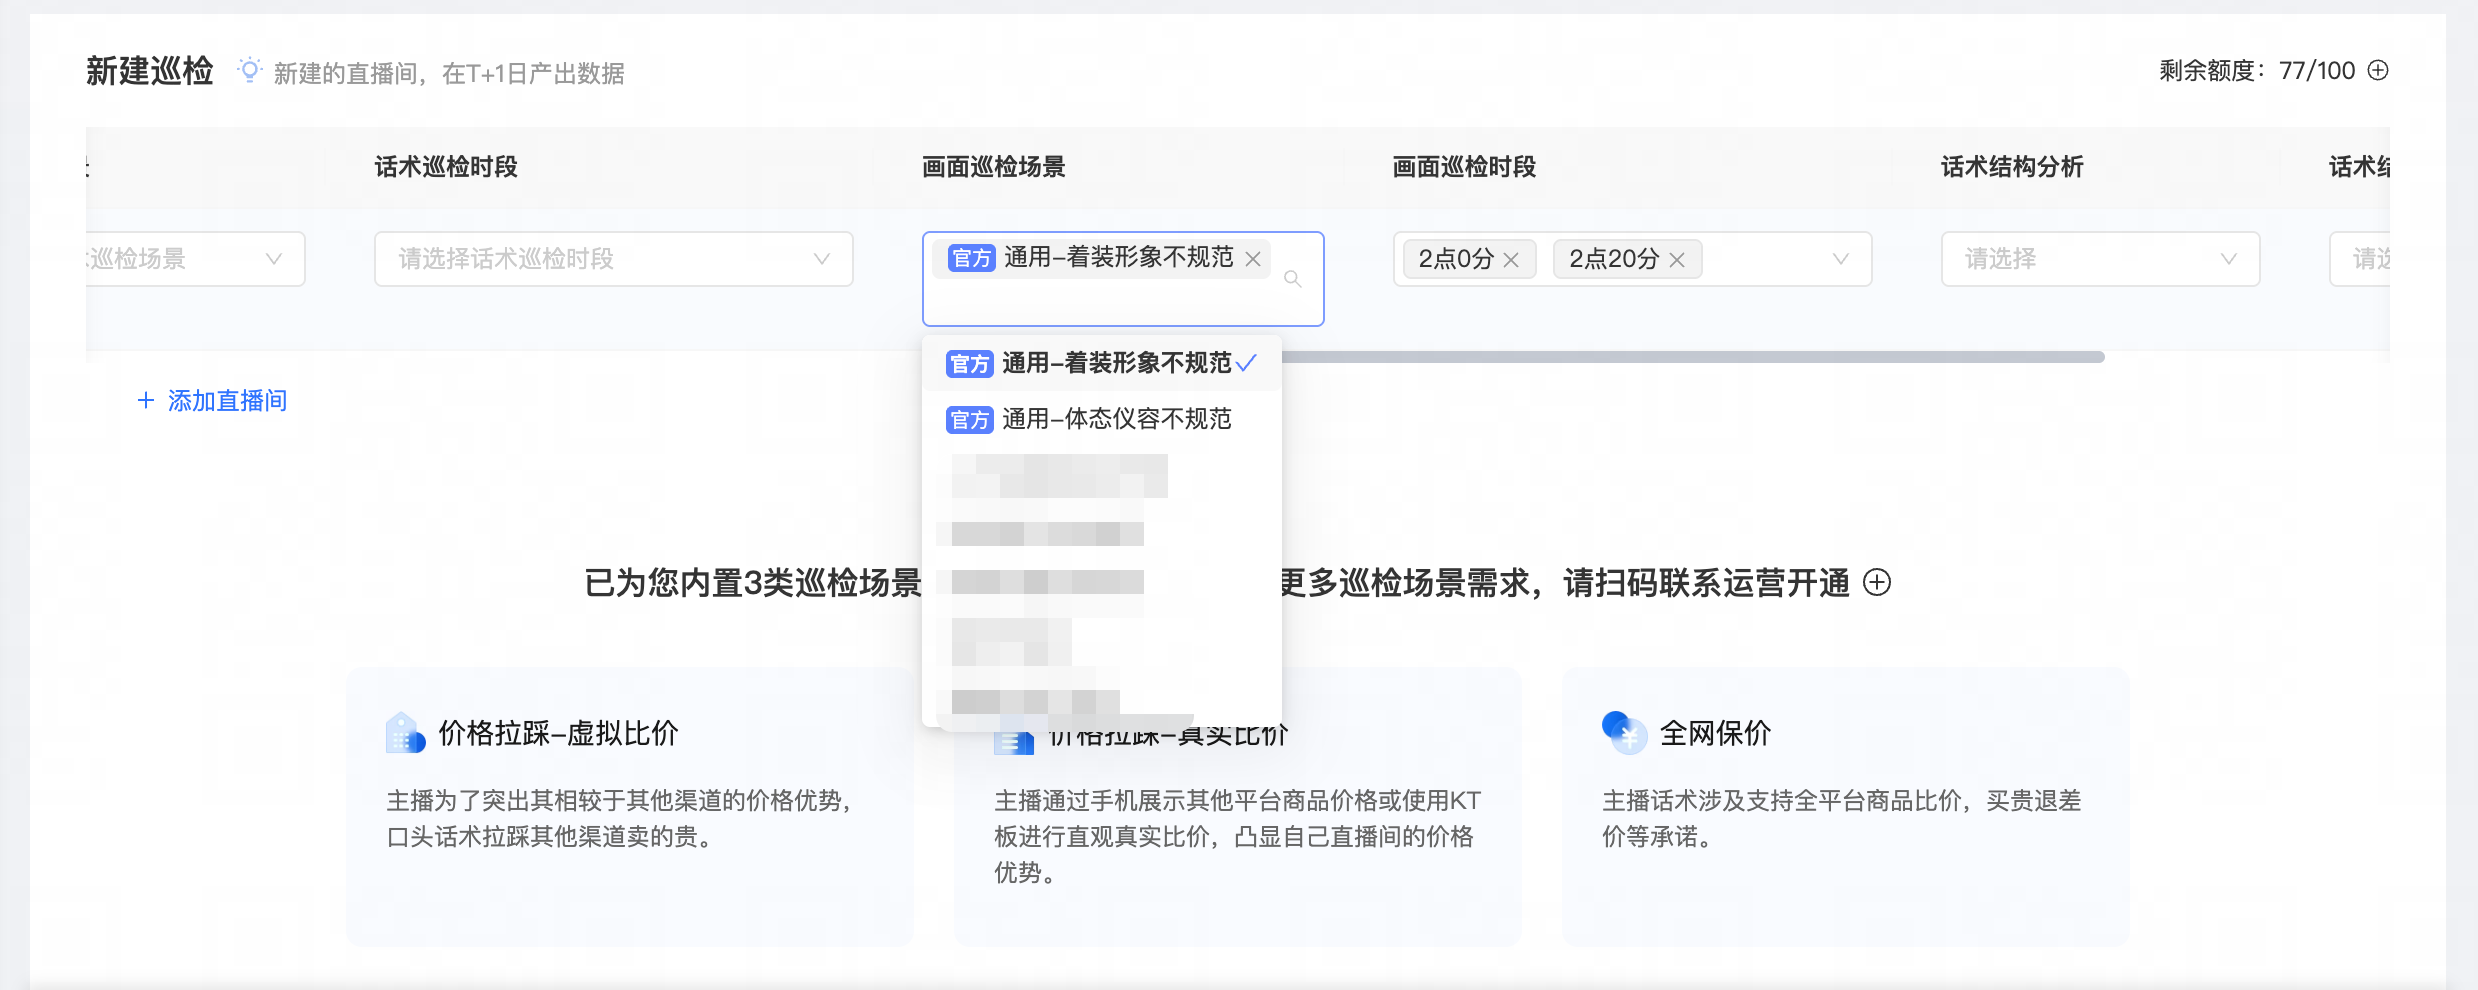Screen dimensions: 2478x990
Task: Deselect checked option 通用–着装形象不规范 in list
Action: pyautogui.click(x=1101, y=363)
